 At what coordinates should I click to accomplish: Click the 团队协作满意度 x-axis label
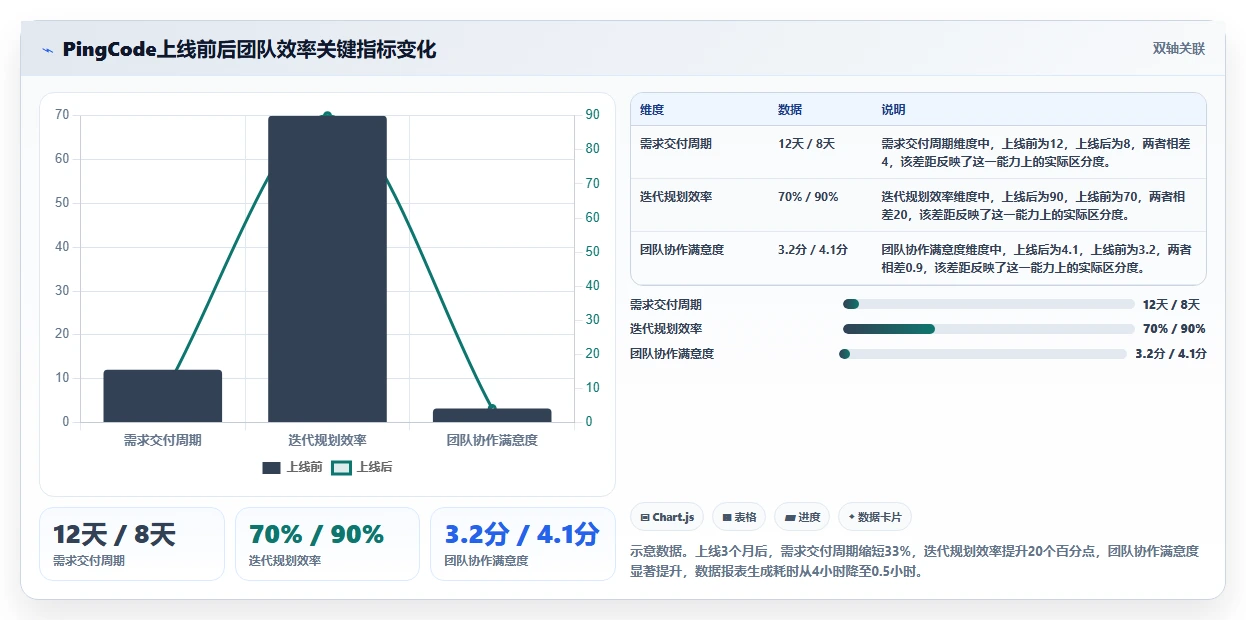point(492,440)
